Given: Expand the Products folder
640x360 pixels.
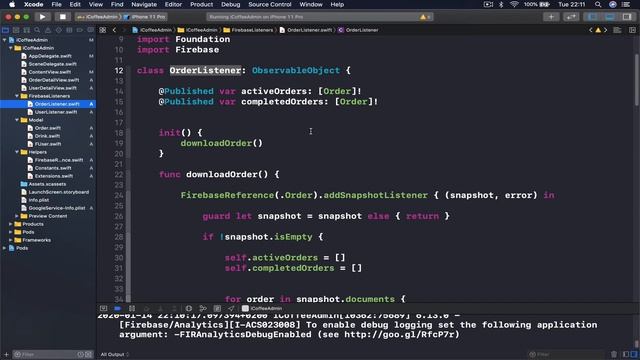Looking at the screenshot, I should (x=11, y=224).
